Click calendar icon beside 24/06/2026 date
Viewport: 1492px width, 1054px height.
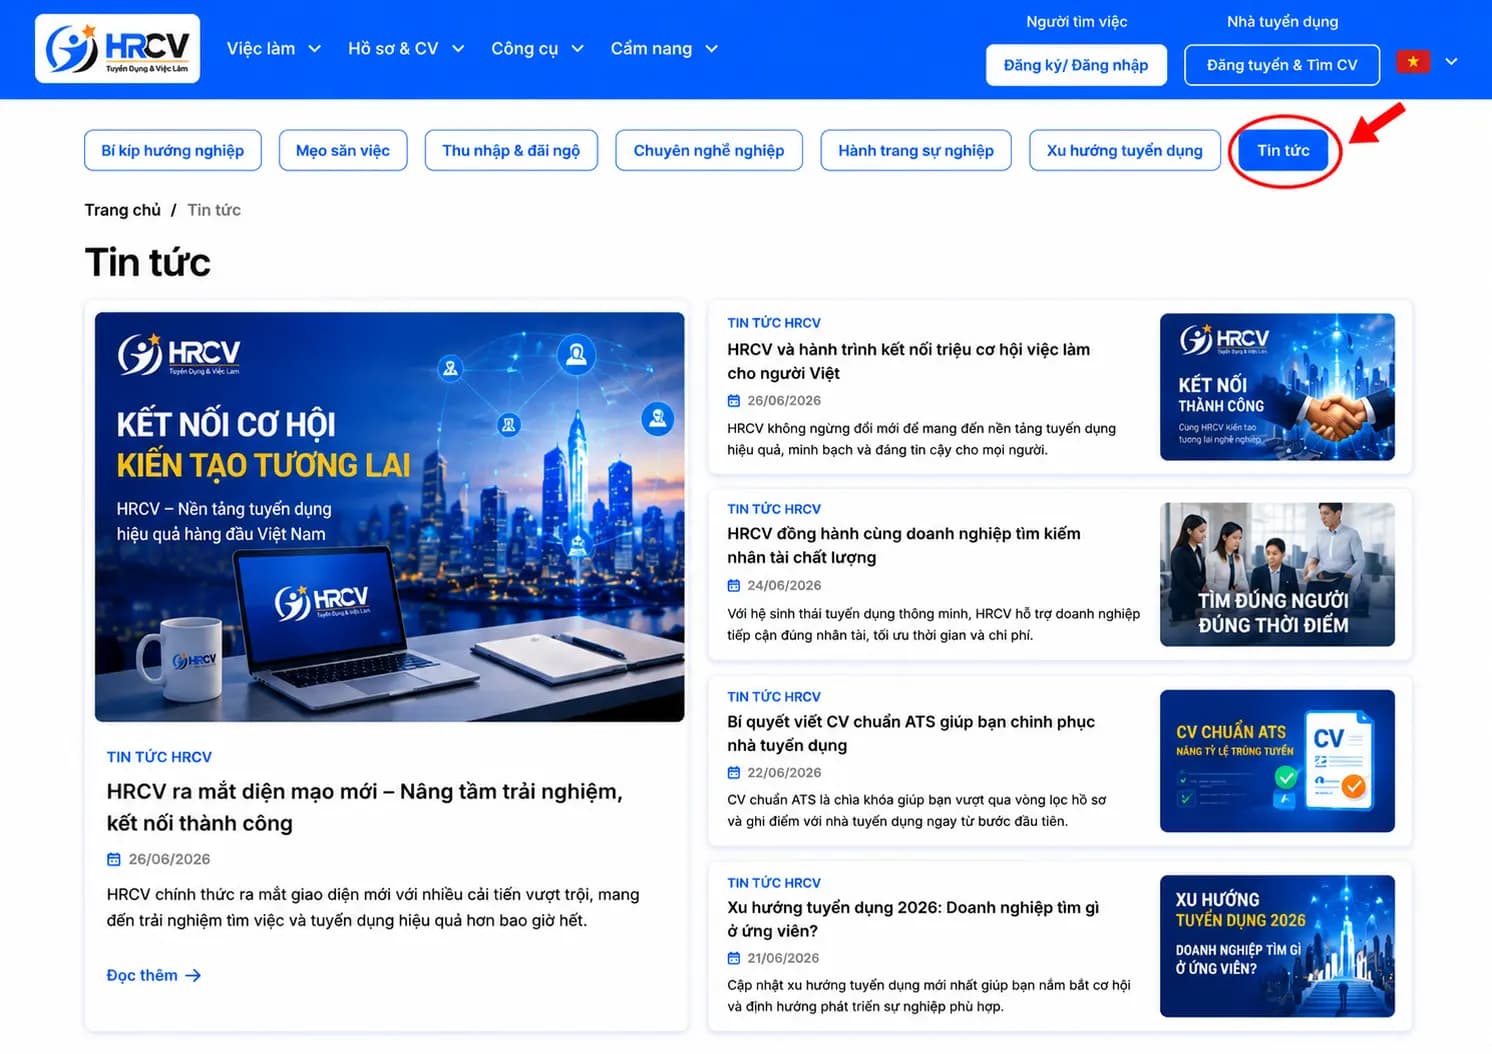[x=734, y=585]
